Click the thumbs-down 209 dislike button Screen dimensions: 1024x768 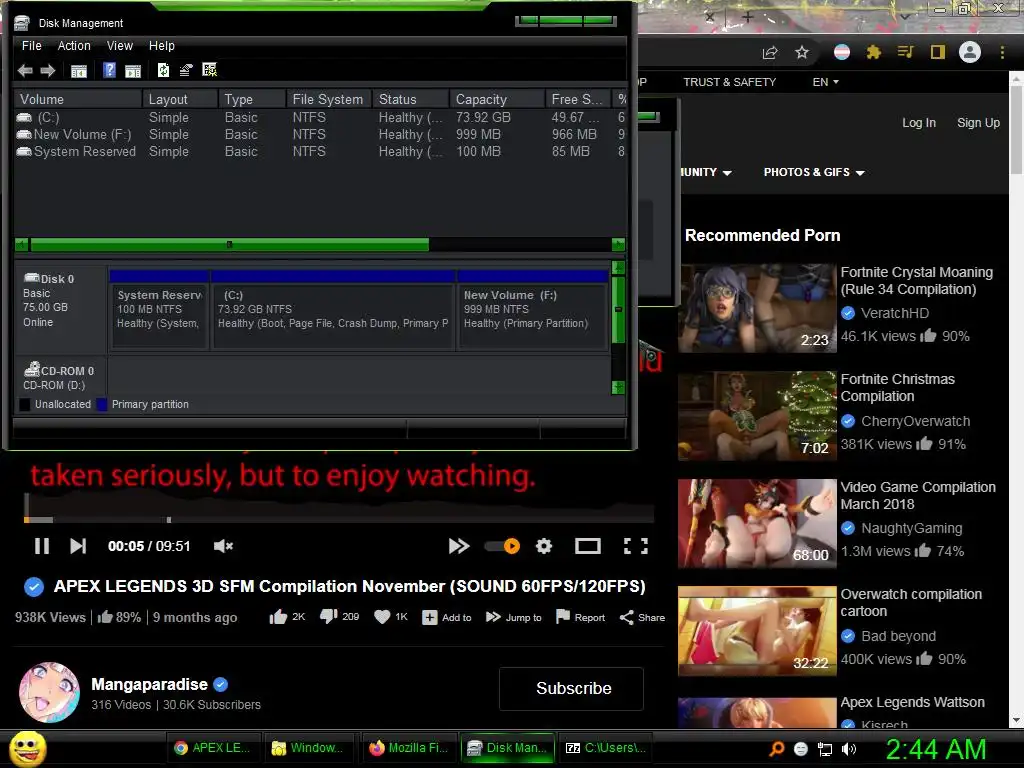(x=340, y=616)
